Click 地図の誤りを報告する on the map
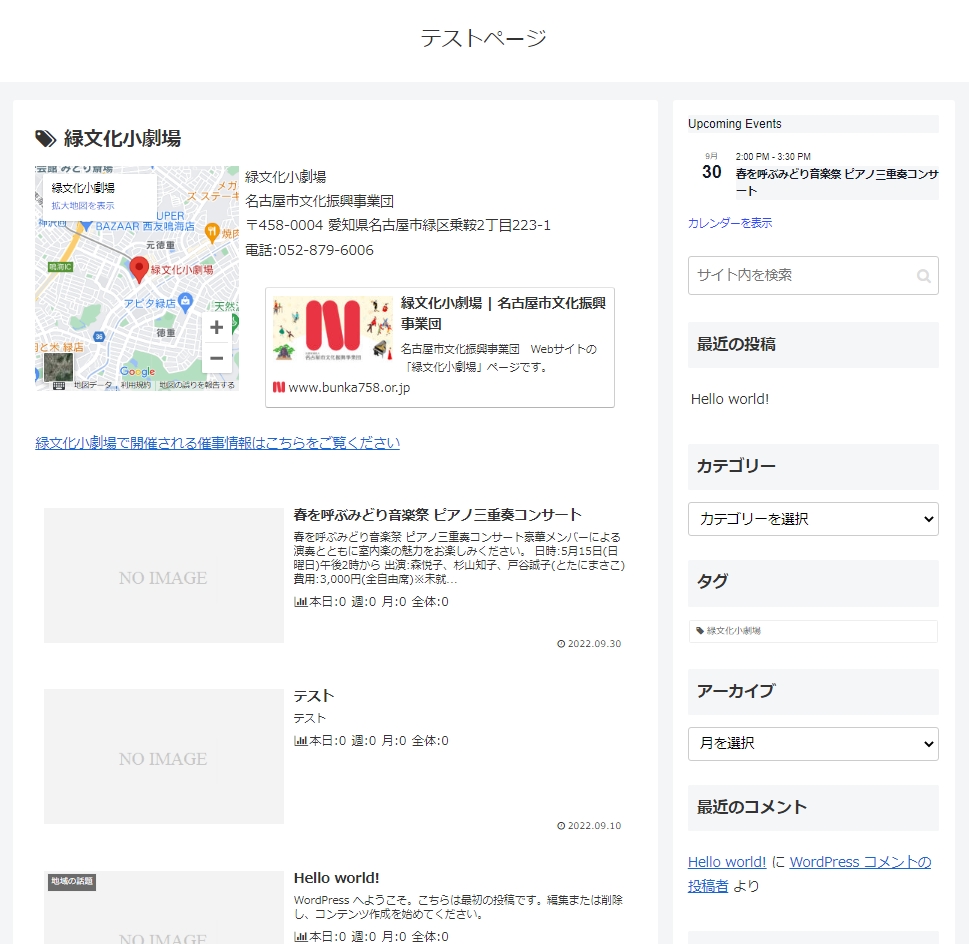This screenshot has height=944, width=969. [x=197, y=385]
